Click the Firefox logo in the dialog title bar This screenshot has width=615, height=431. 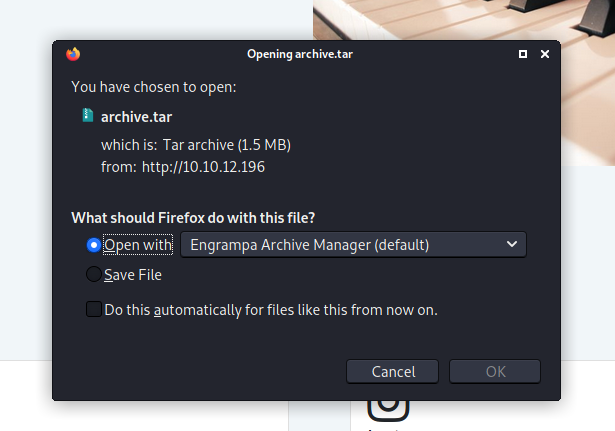pyautogui.click(x=72, y=54)
